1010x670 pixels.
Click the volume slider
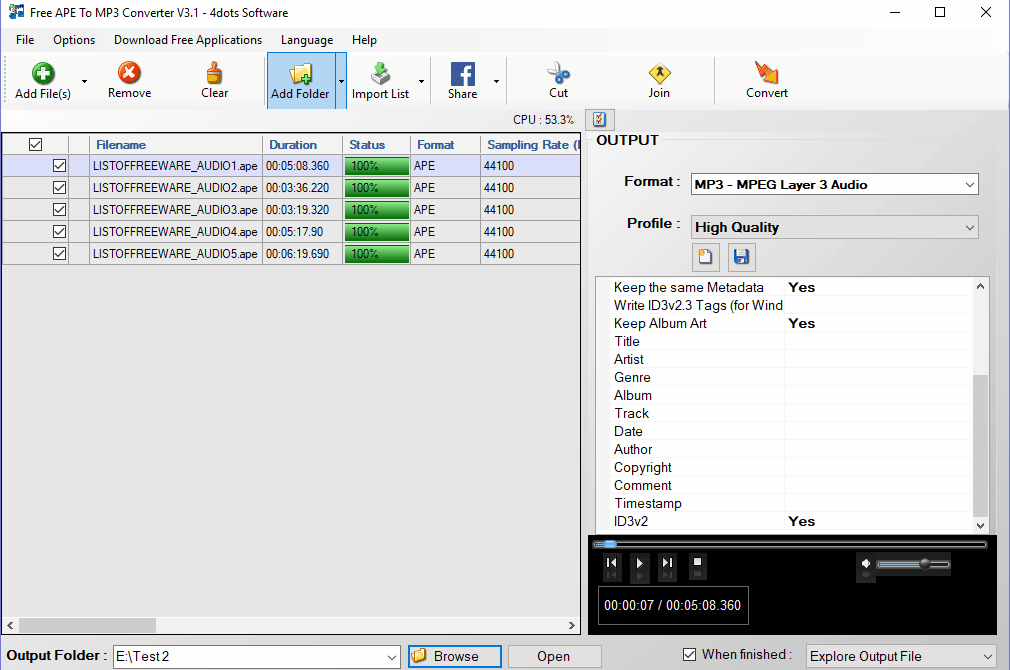[913, 564]
